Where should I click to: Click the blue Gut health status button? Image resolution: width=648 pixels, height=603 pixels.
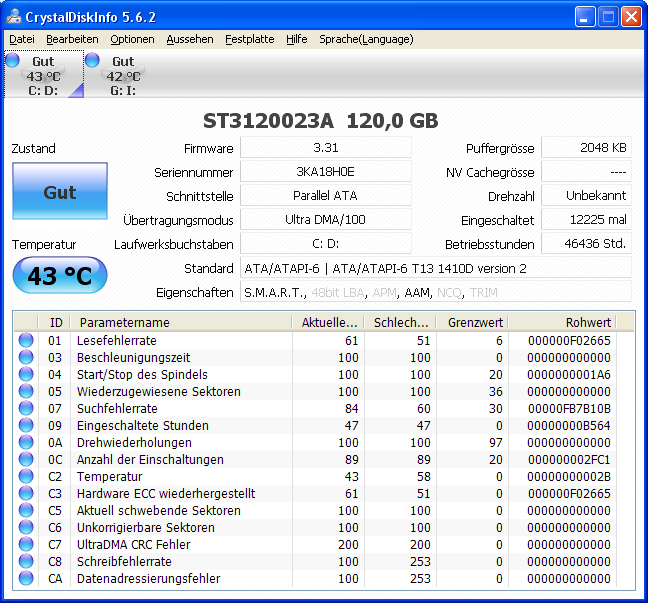(x=60, y=191)
